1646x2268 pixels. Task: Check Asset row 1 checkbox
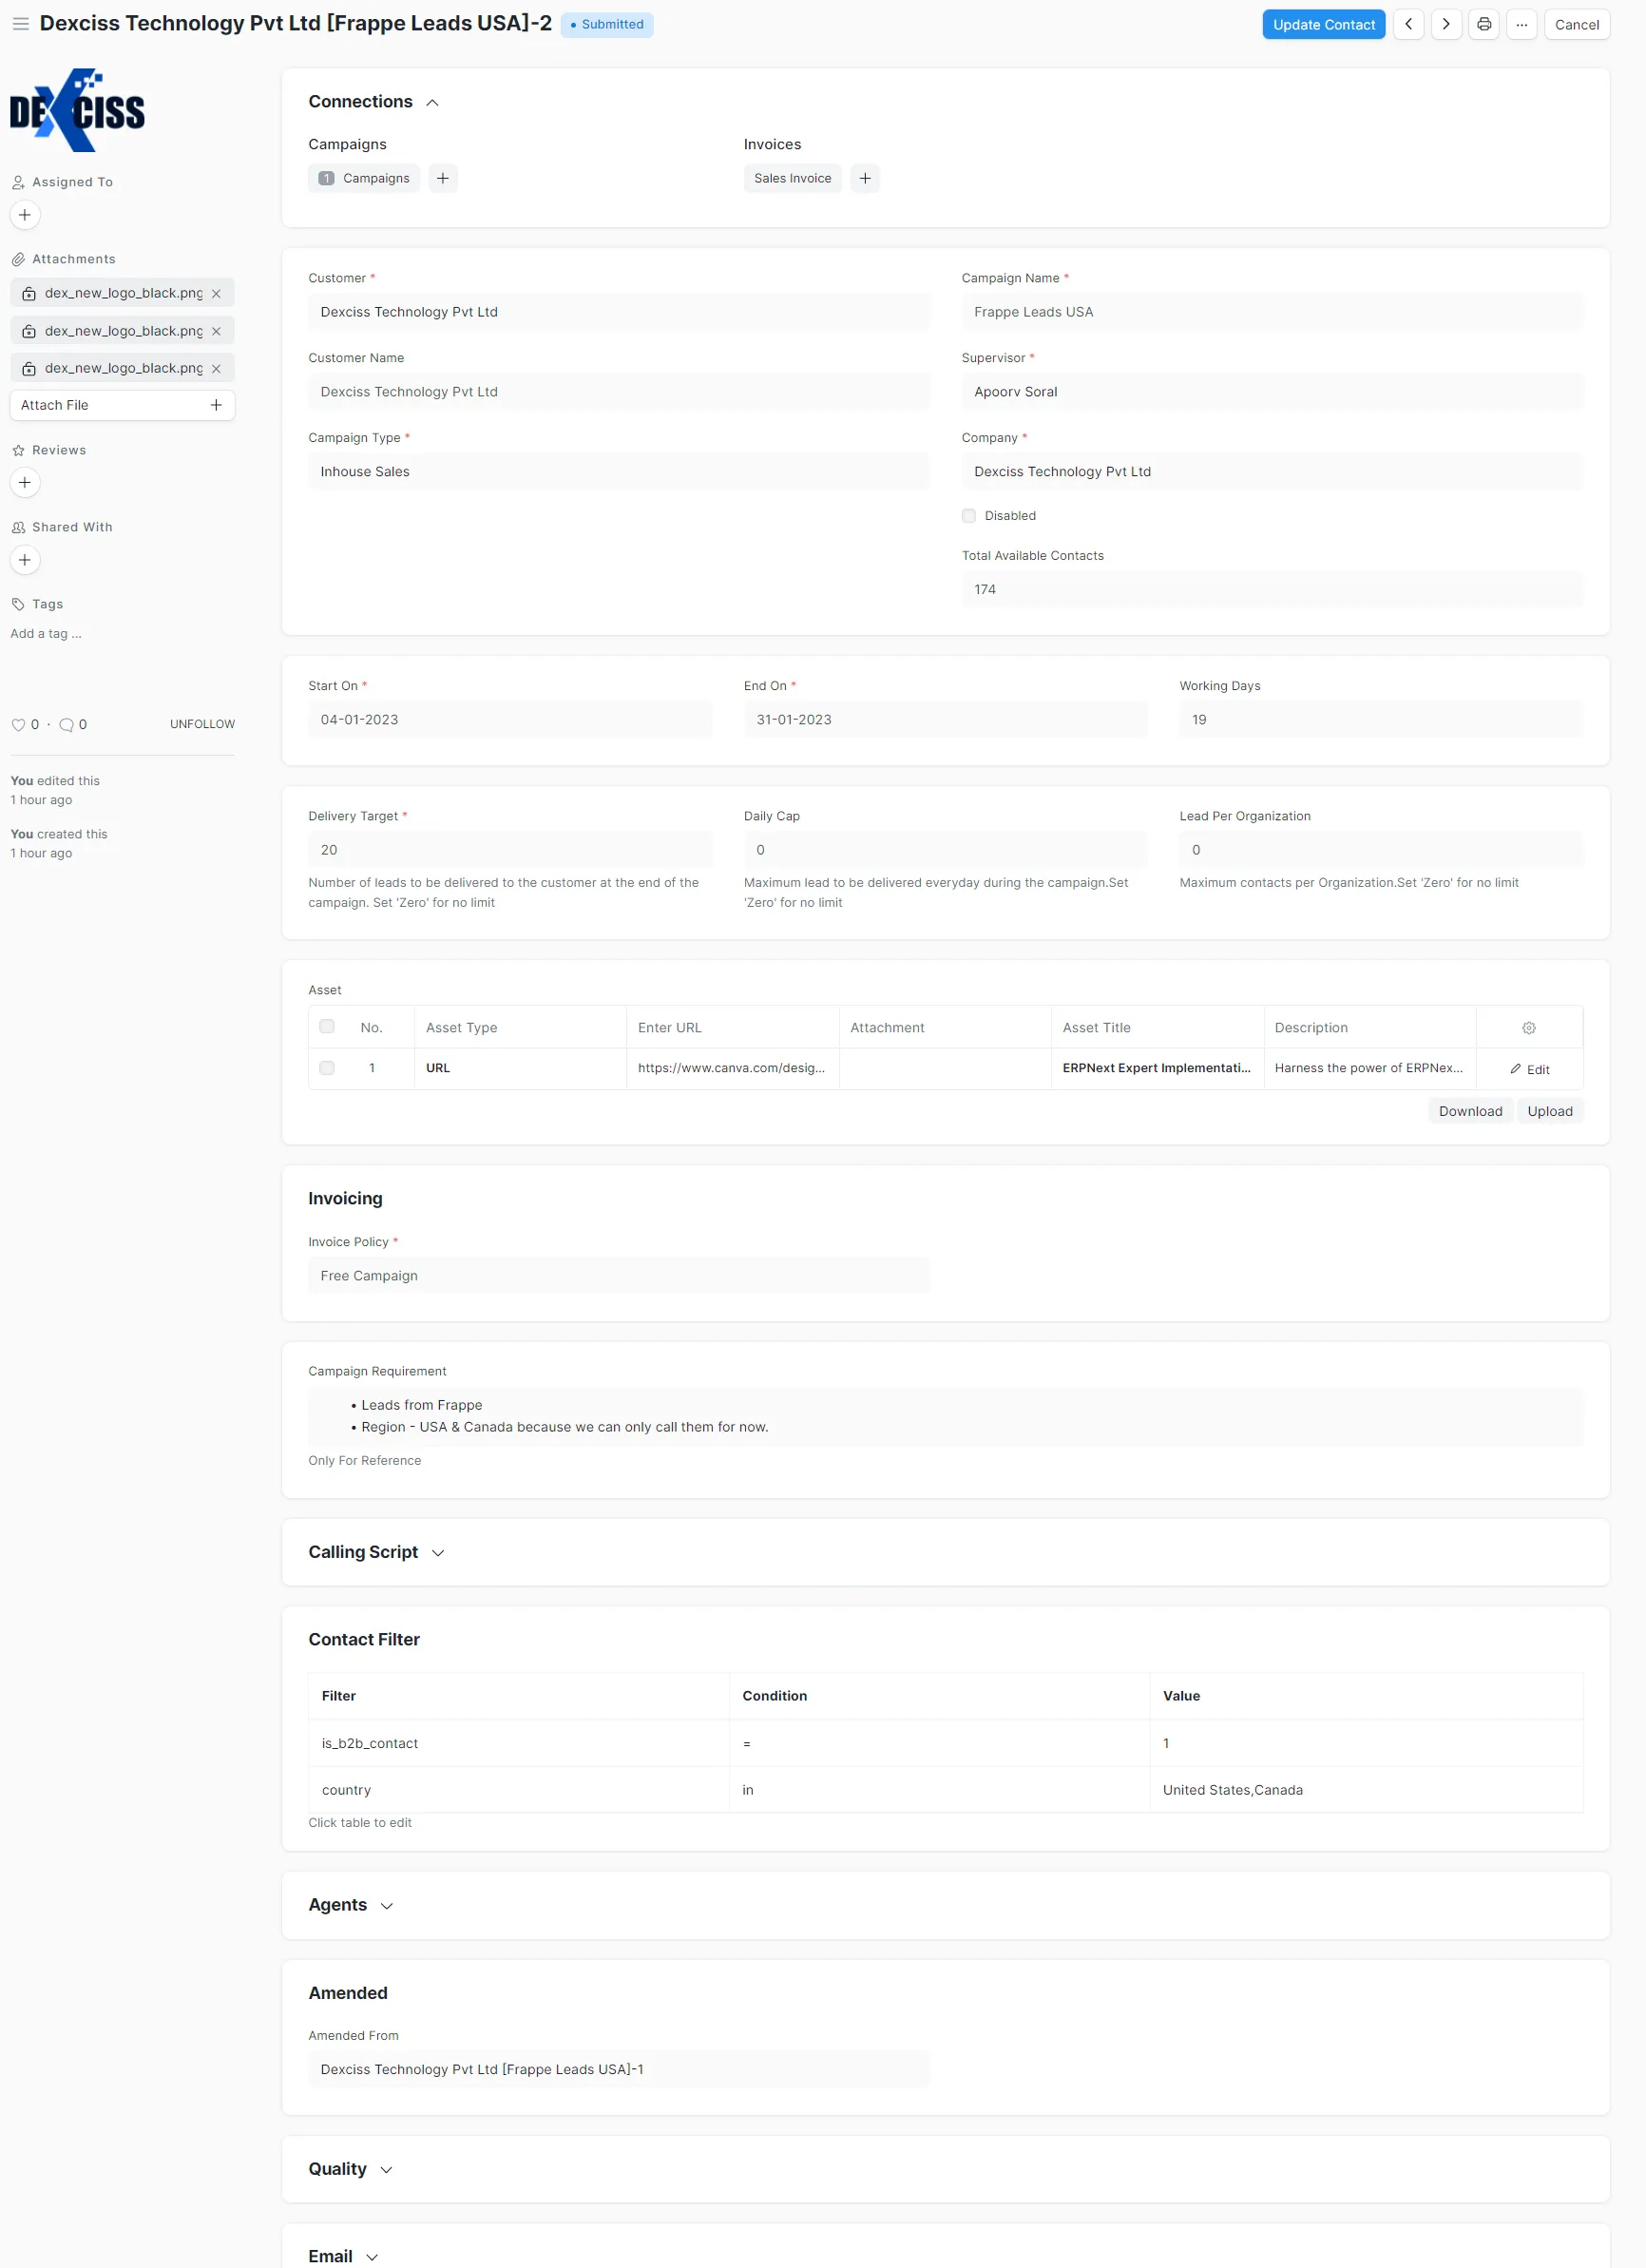coord(327,1068)
